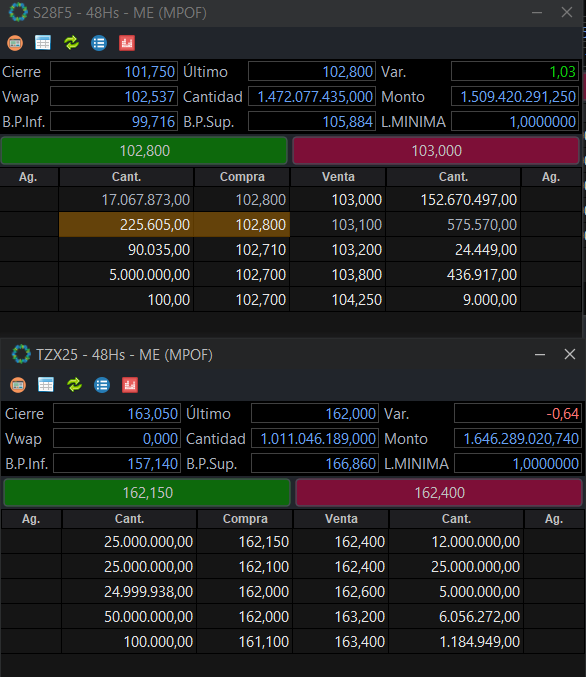Screen dimensions: 586x677
Task: Click B.P.Sup. field 105,884
Action: (312, 122)
